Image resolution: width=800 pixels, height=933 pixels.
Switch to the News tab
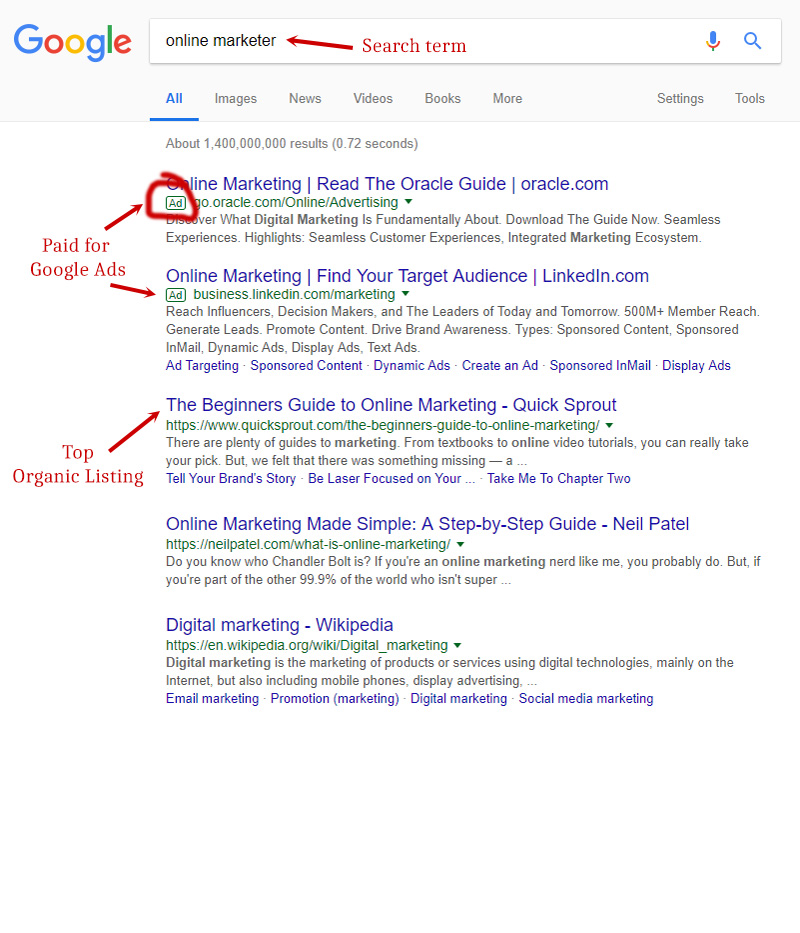click(305, 99)
